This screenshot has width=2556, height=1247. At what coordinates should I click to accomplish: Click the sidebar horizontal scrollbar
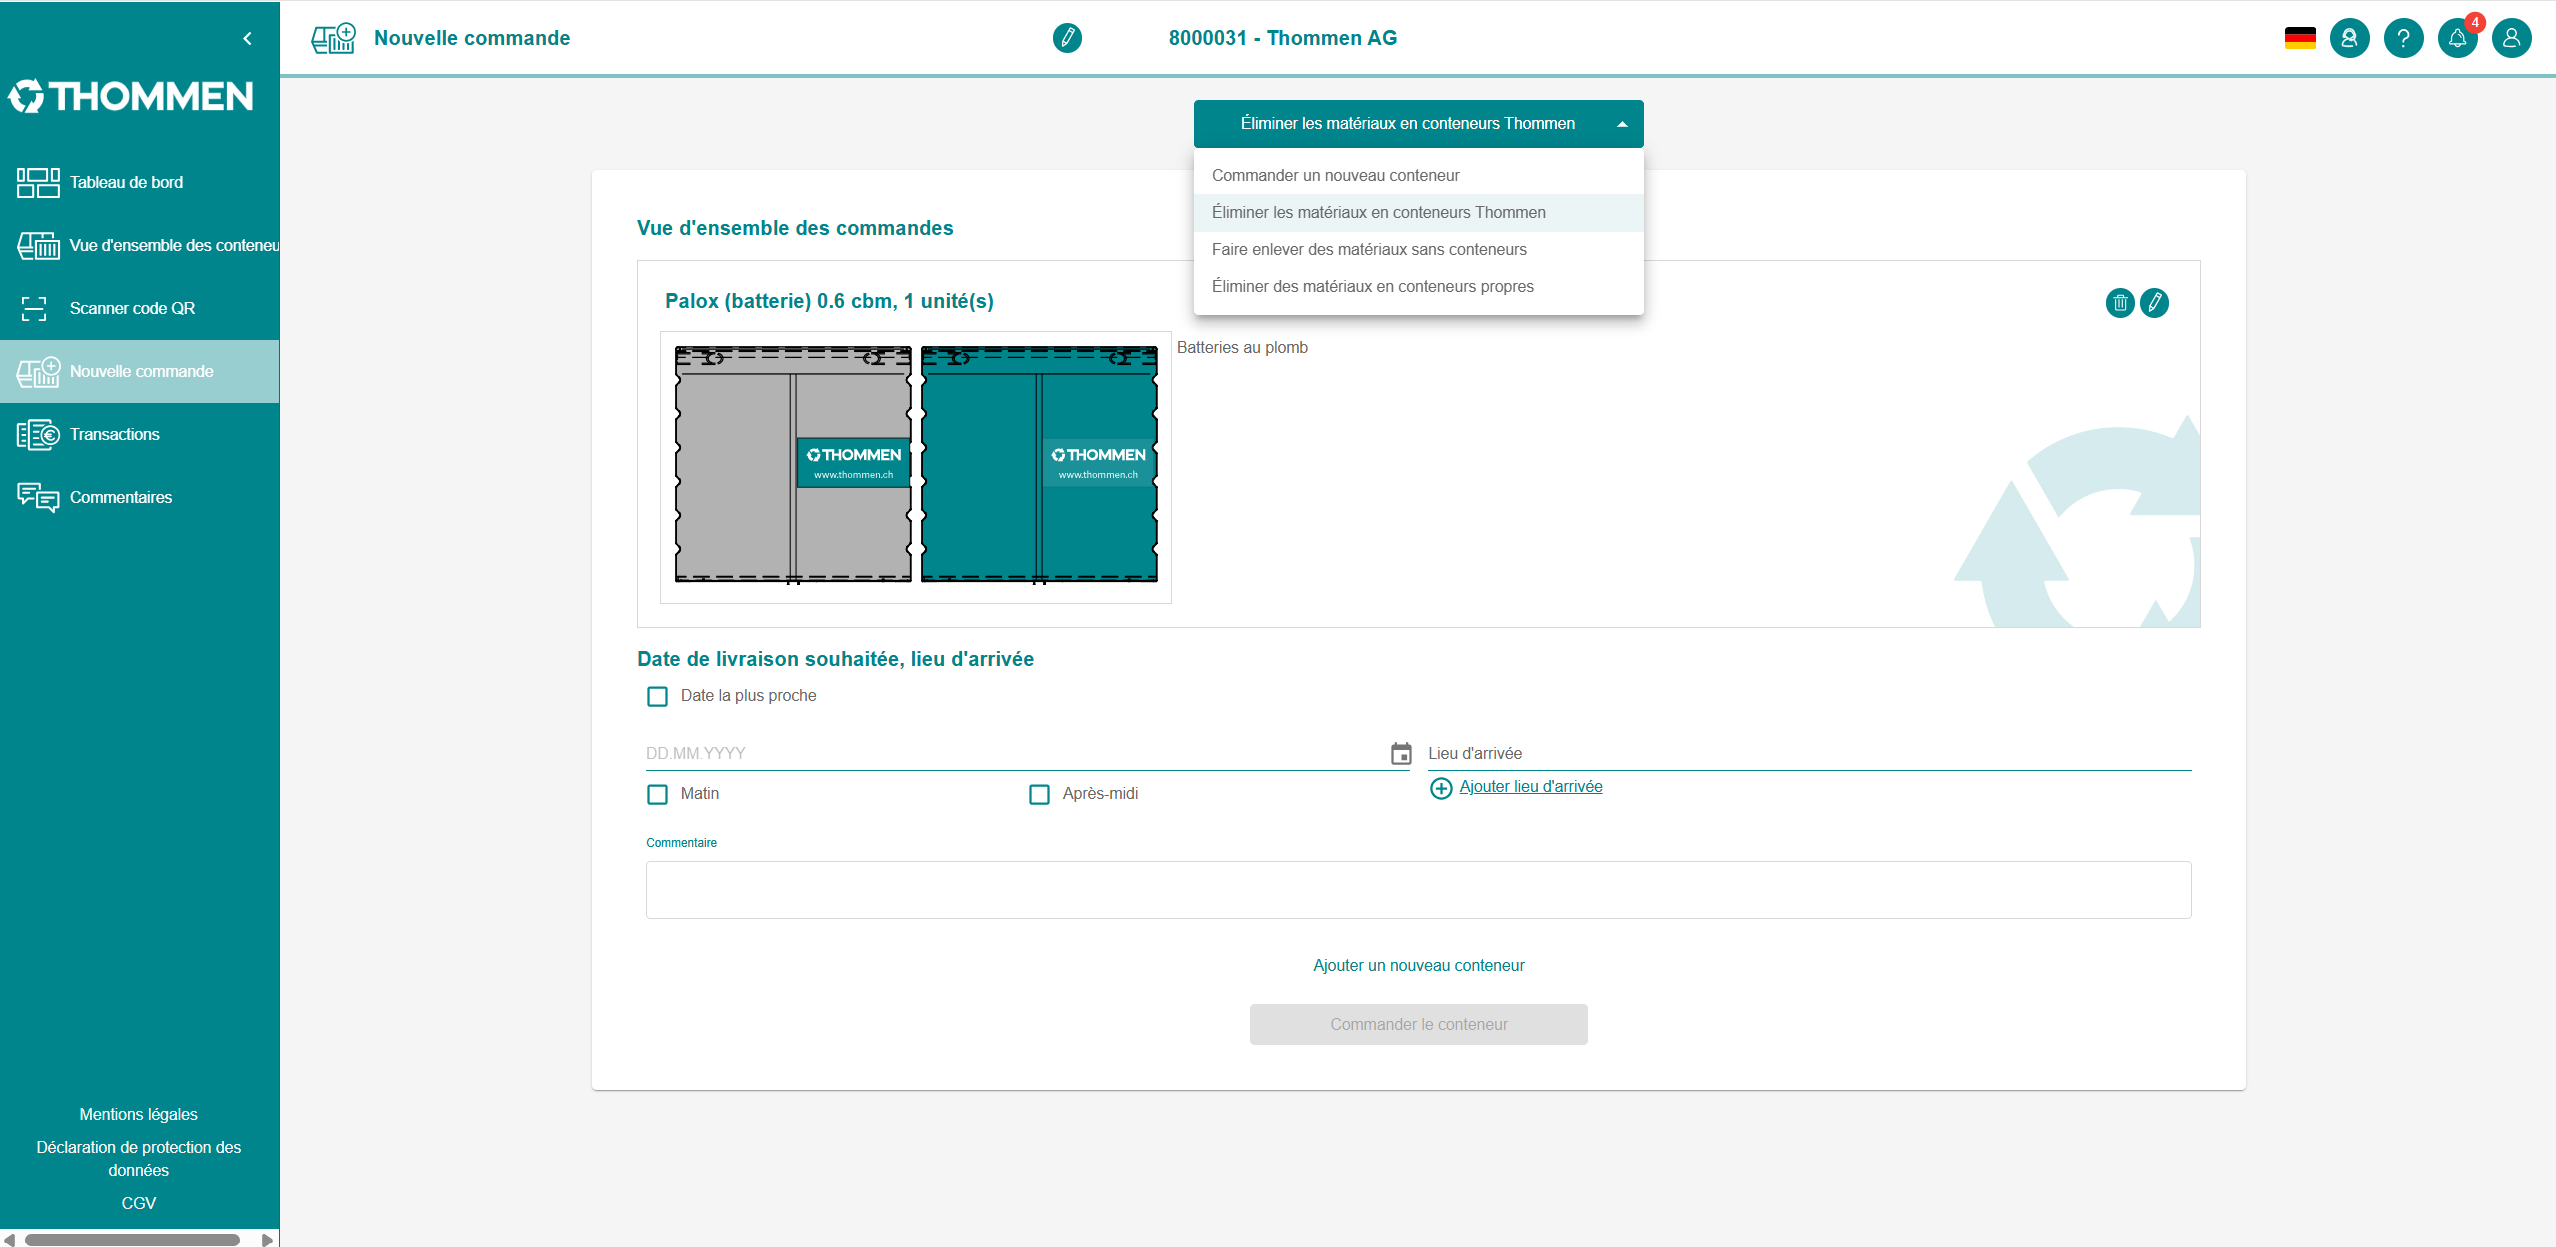pos(132,1240)
